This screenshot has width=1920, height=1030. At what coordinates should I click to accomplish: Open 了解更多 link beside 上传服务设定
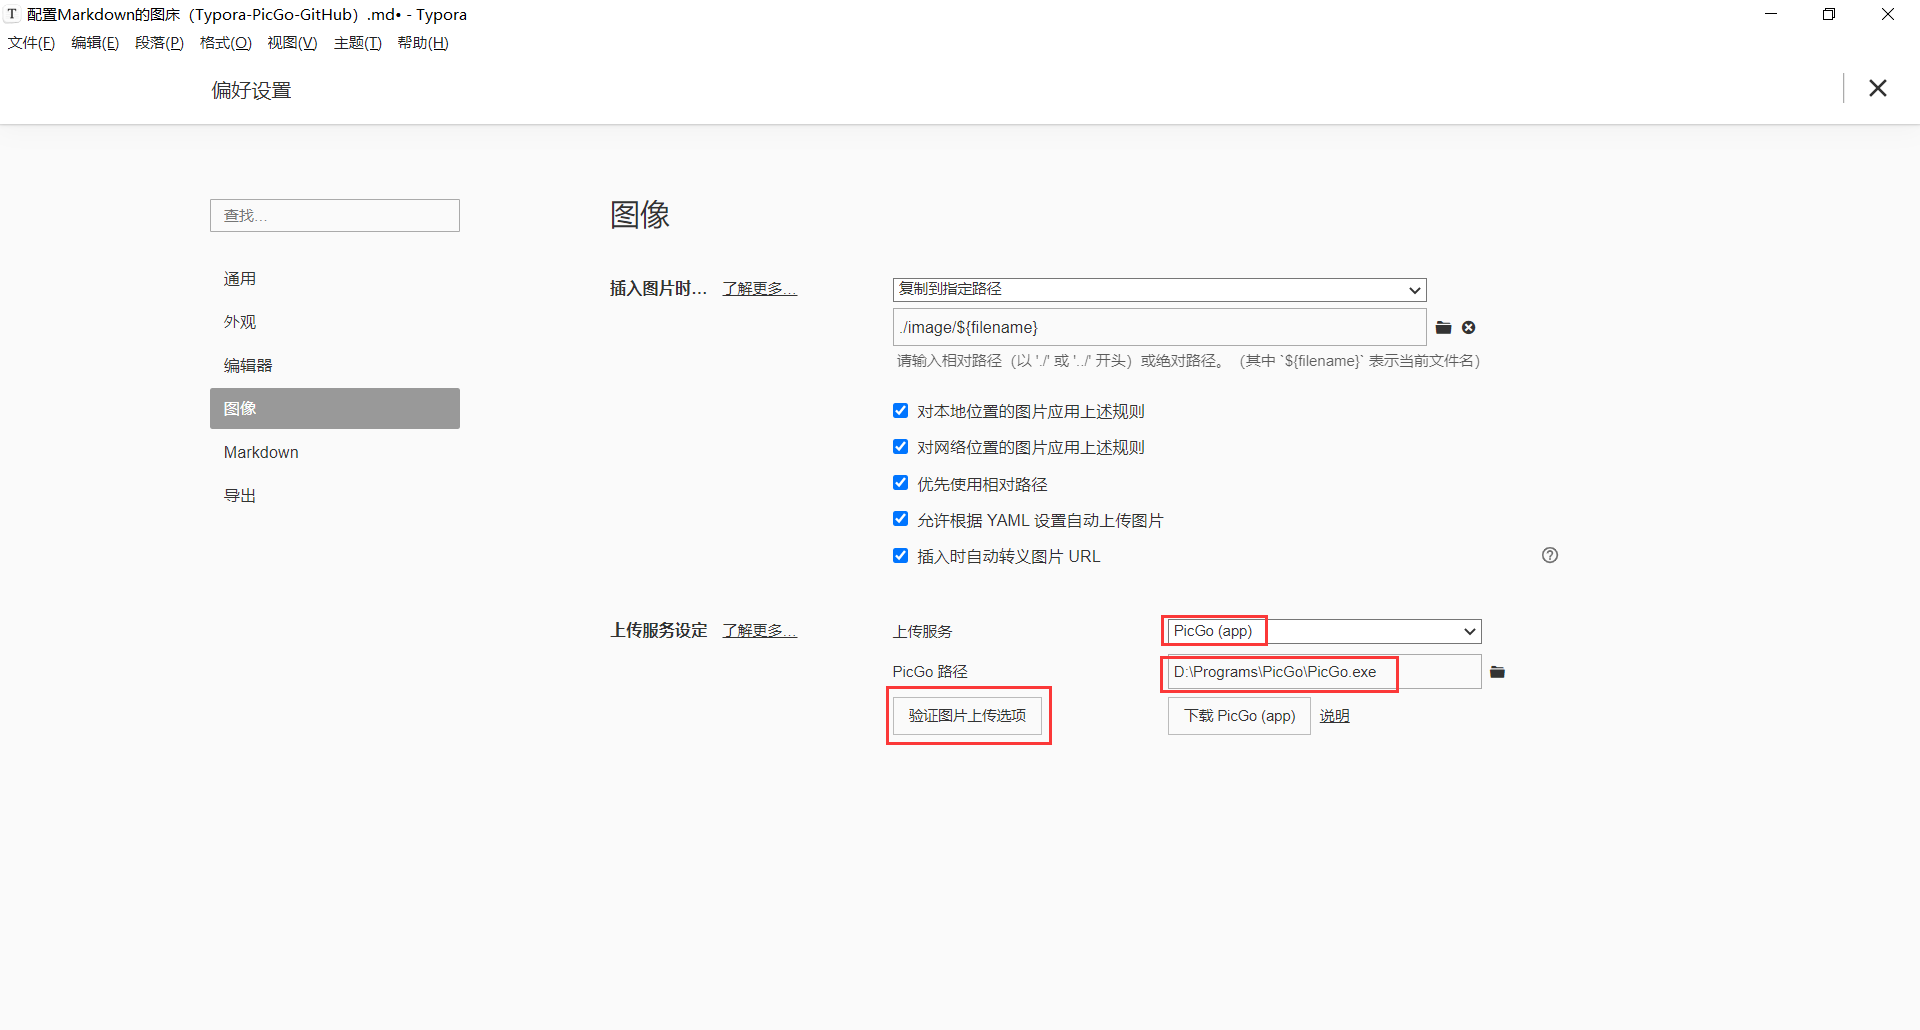(x=760, y=631)
